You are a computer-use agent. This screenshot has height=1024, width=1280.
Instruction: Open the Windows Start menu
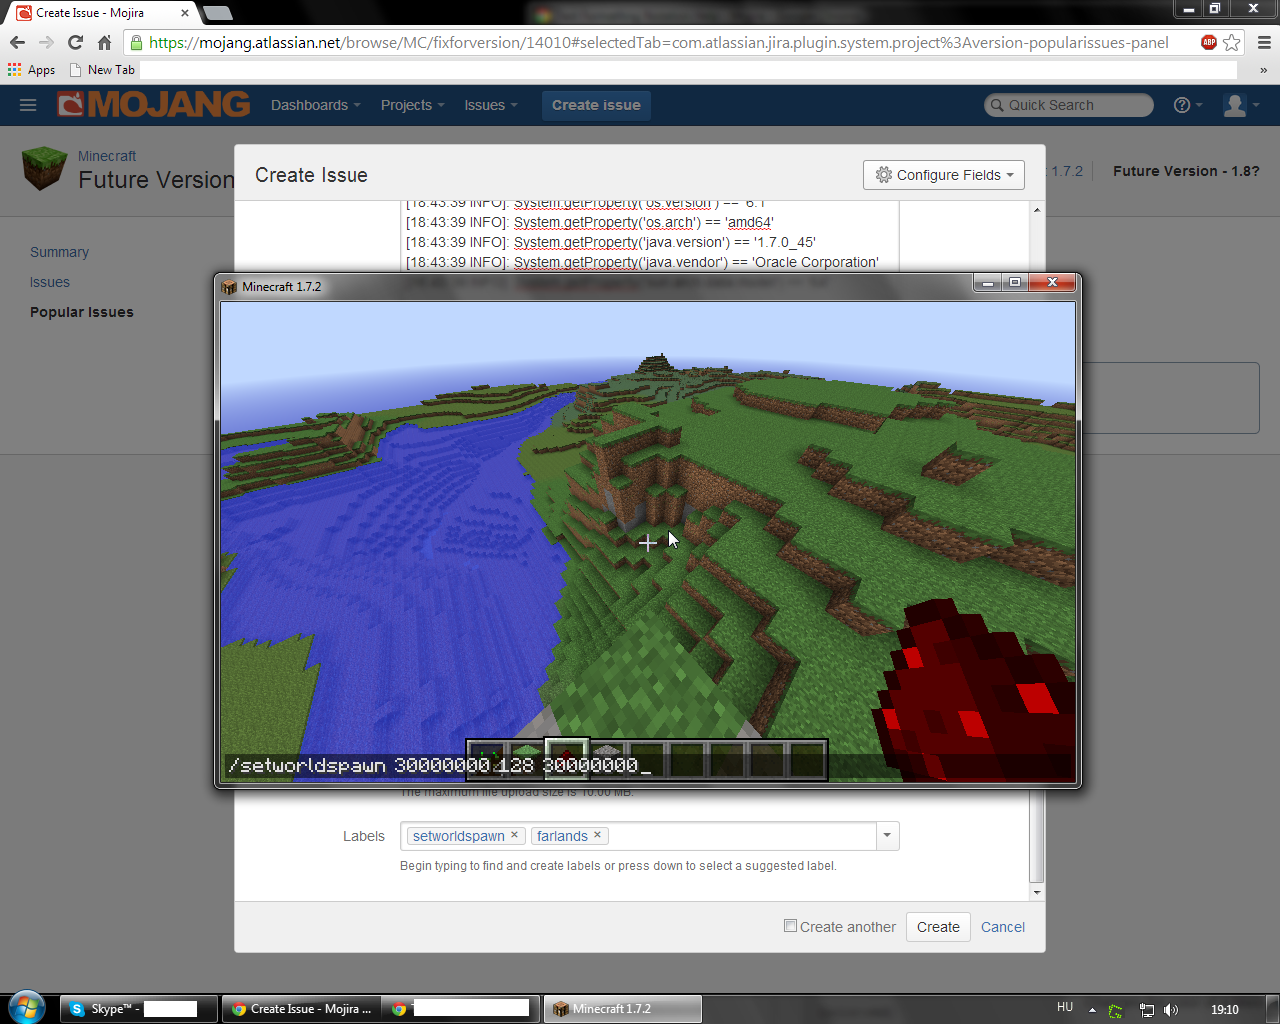tap(27, 1008)
